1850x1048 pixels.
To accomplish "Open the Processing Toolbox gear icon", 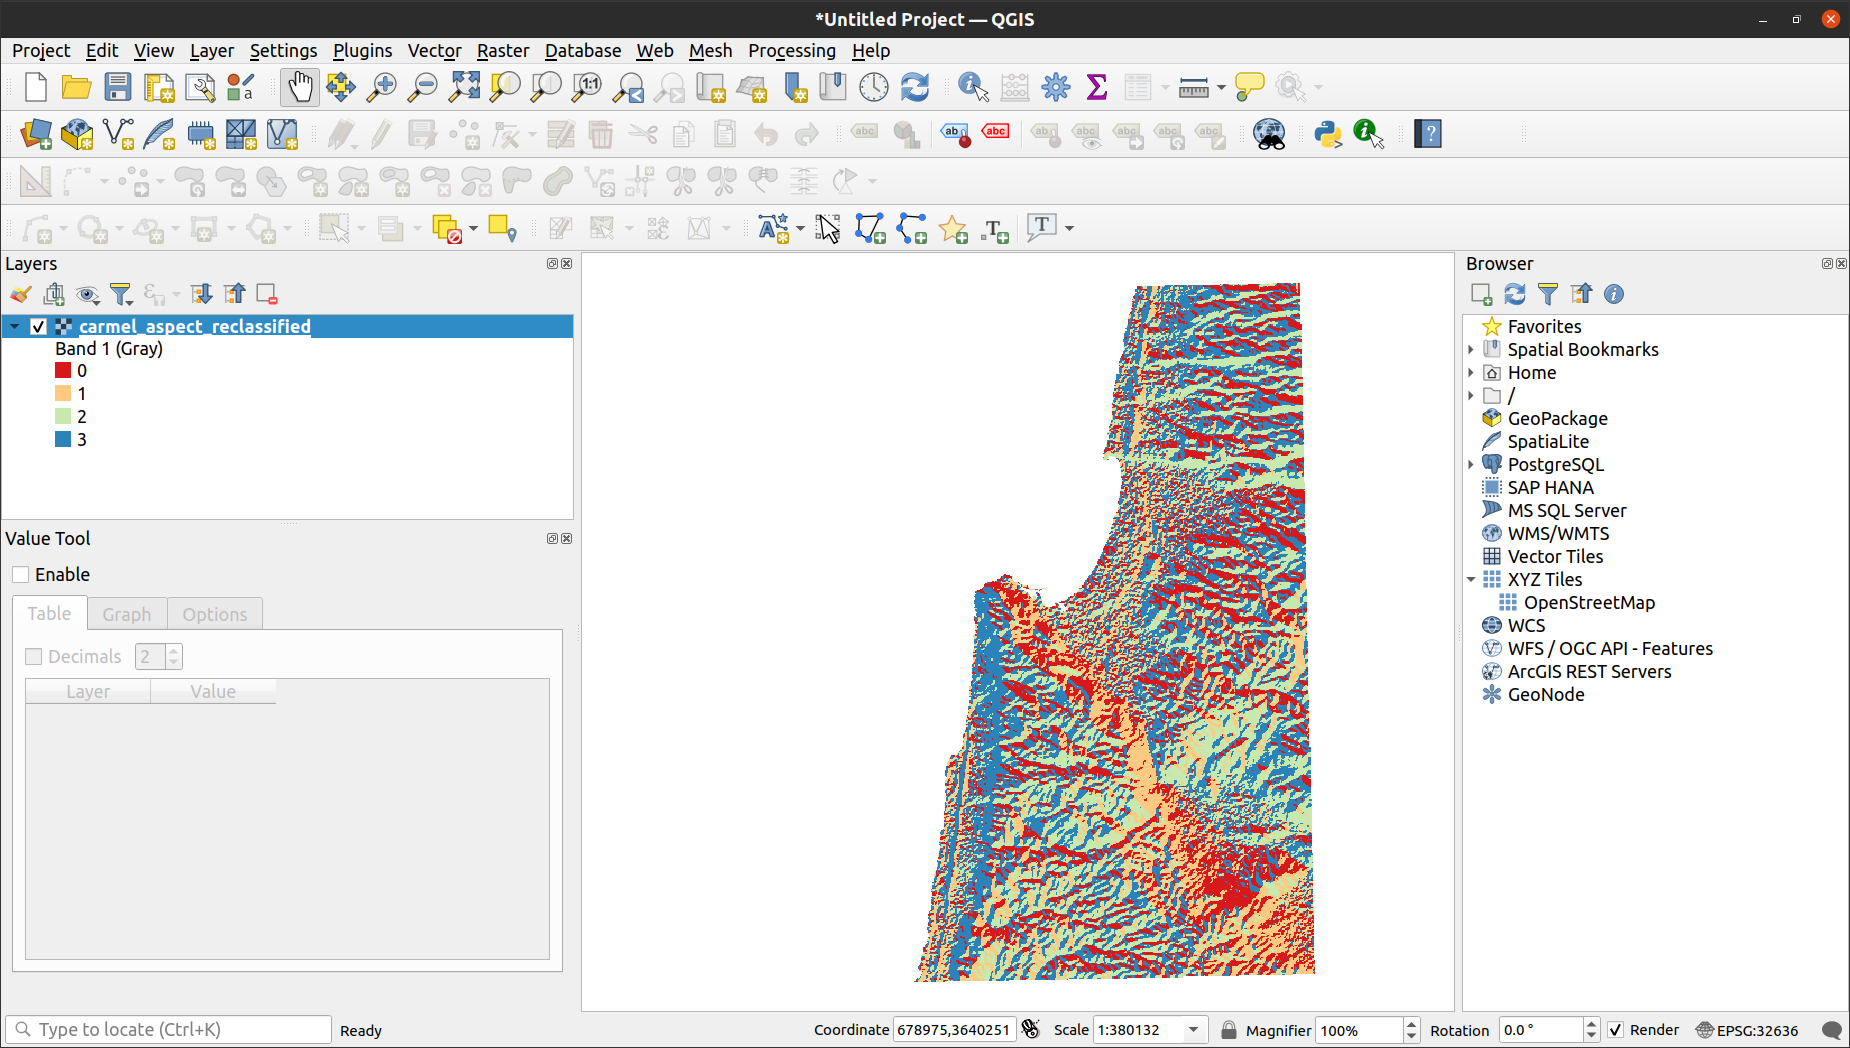I will (1056, 88).
